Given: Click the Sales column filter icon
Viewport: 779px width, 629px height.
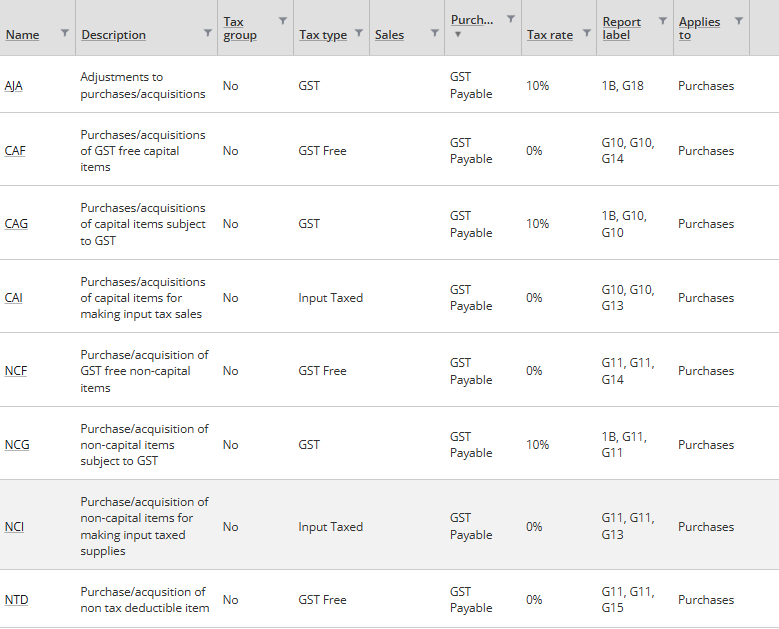Looking at the screenshot, I should tap(434, 33).
